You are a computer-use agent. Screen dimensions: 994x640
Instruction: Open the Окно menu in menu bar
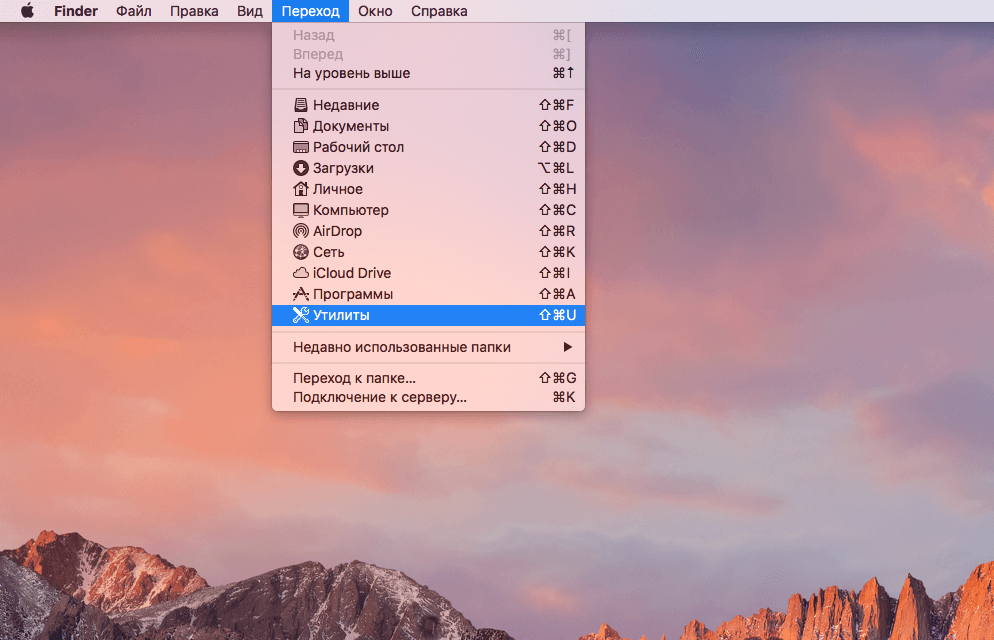(x=375, y=11)
